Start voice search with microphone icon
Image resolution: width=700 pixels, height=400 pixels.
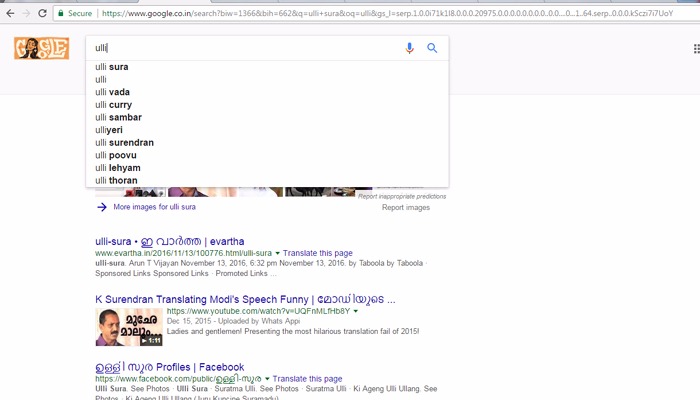(409, 48)
